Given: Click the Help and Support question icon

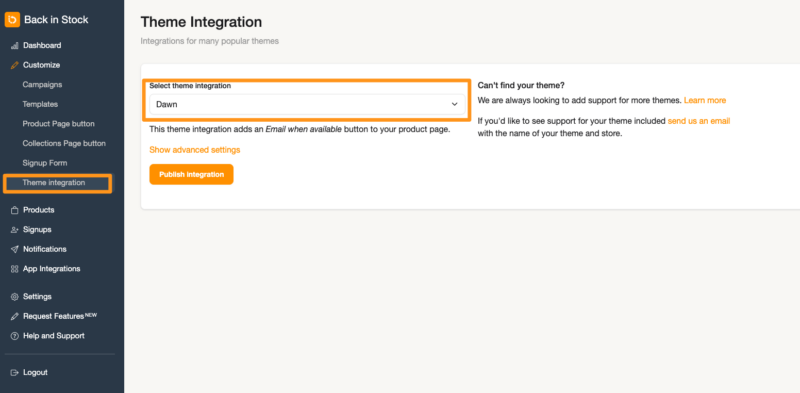Looking at the screenshot, I should [x=14, y=336].
